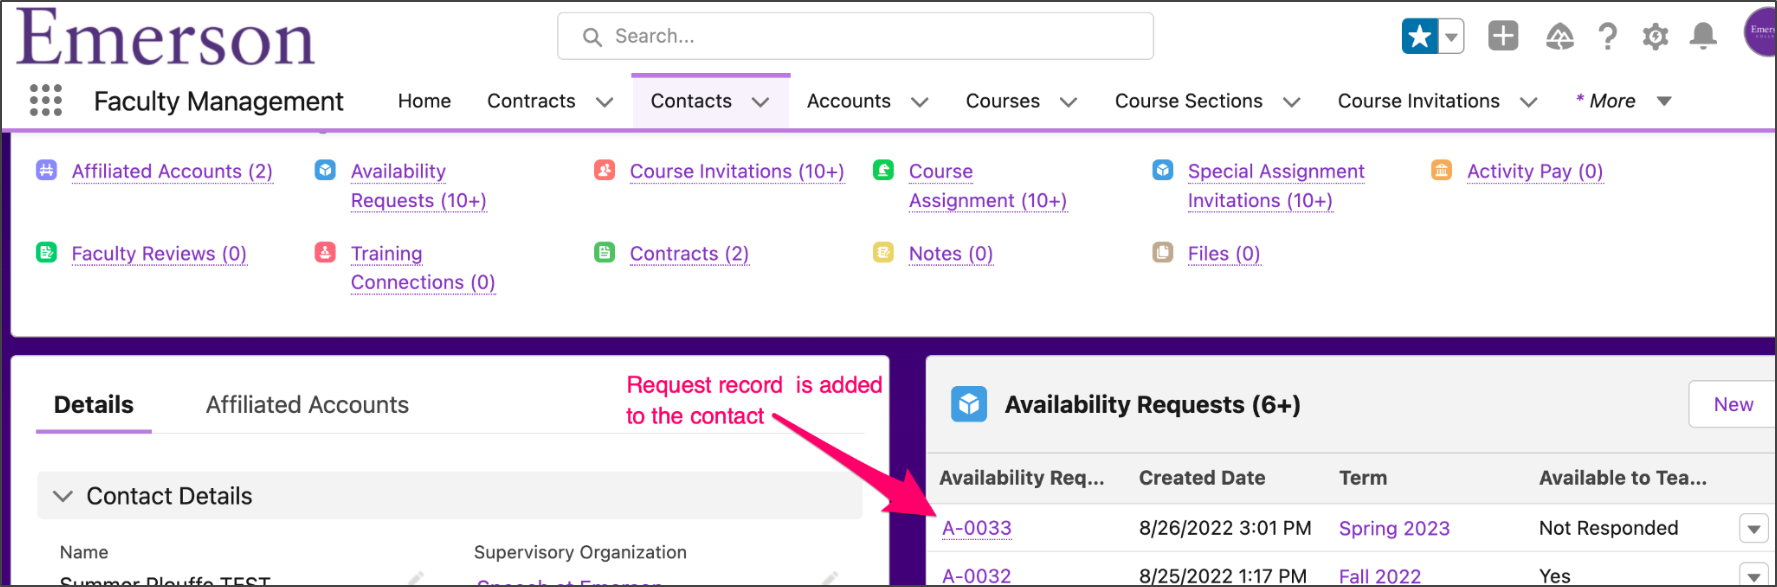Viewport: 1777px width, 587px height.
Task: Open the Availability Requests (10+) link
Action: click(x=418, y=186)
